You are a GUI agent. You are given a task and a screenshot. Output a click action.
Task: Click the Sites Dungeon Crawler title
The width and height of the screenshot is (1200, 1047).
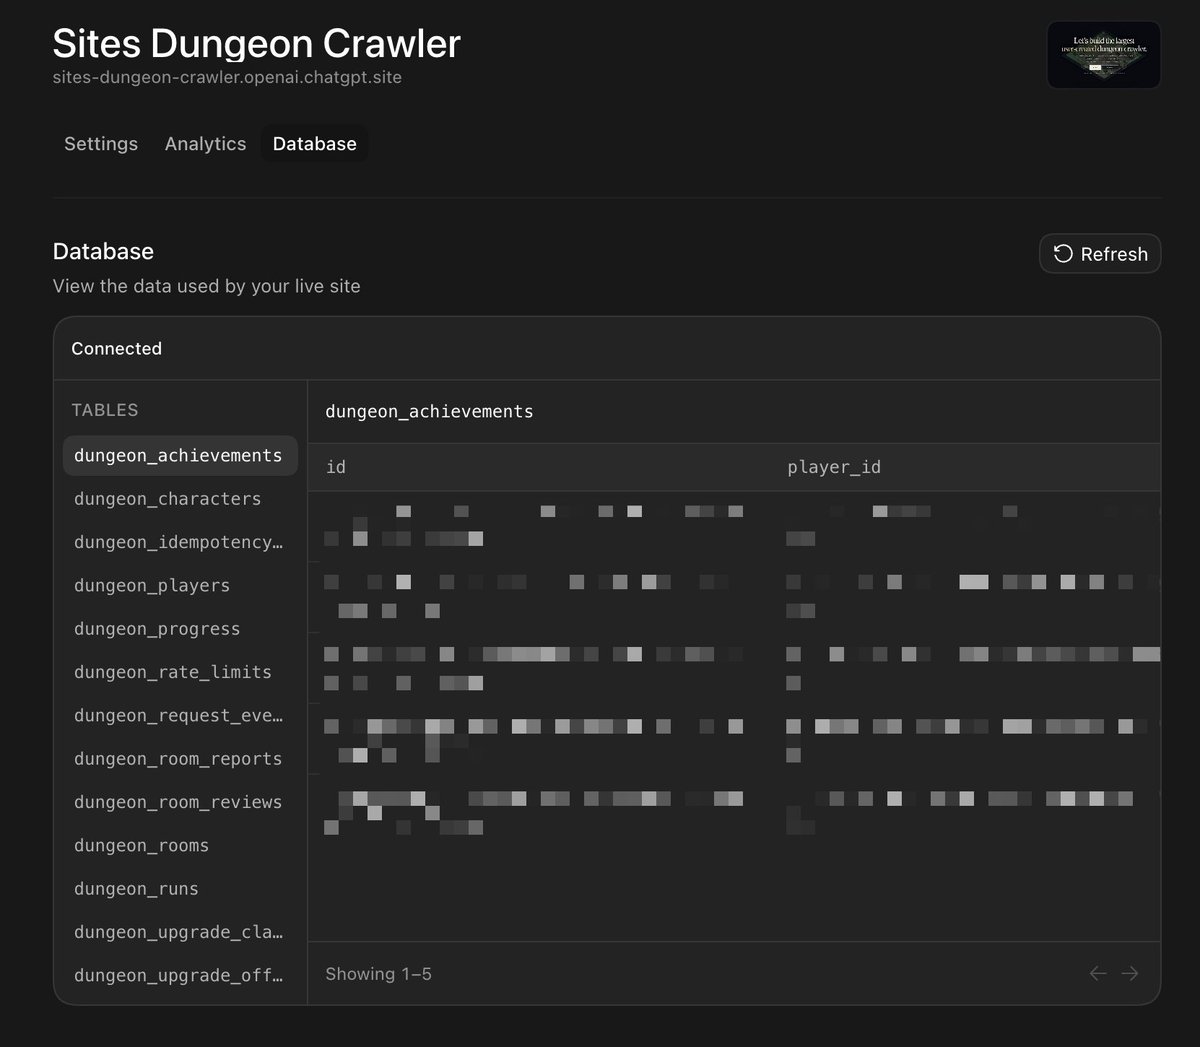pyautogui.click(x=257, y=43)
